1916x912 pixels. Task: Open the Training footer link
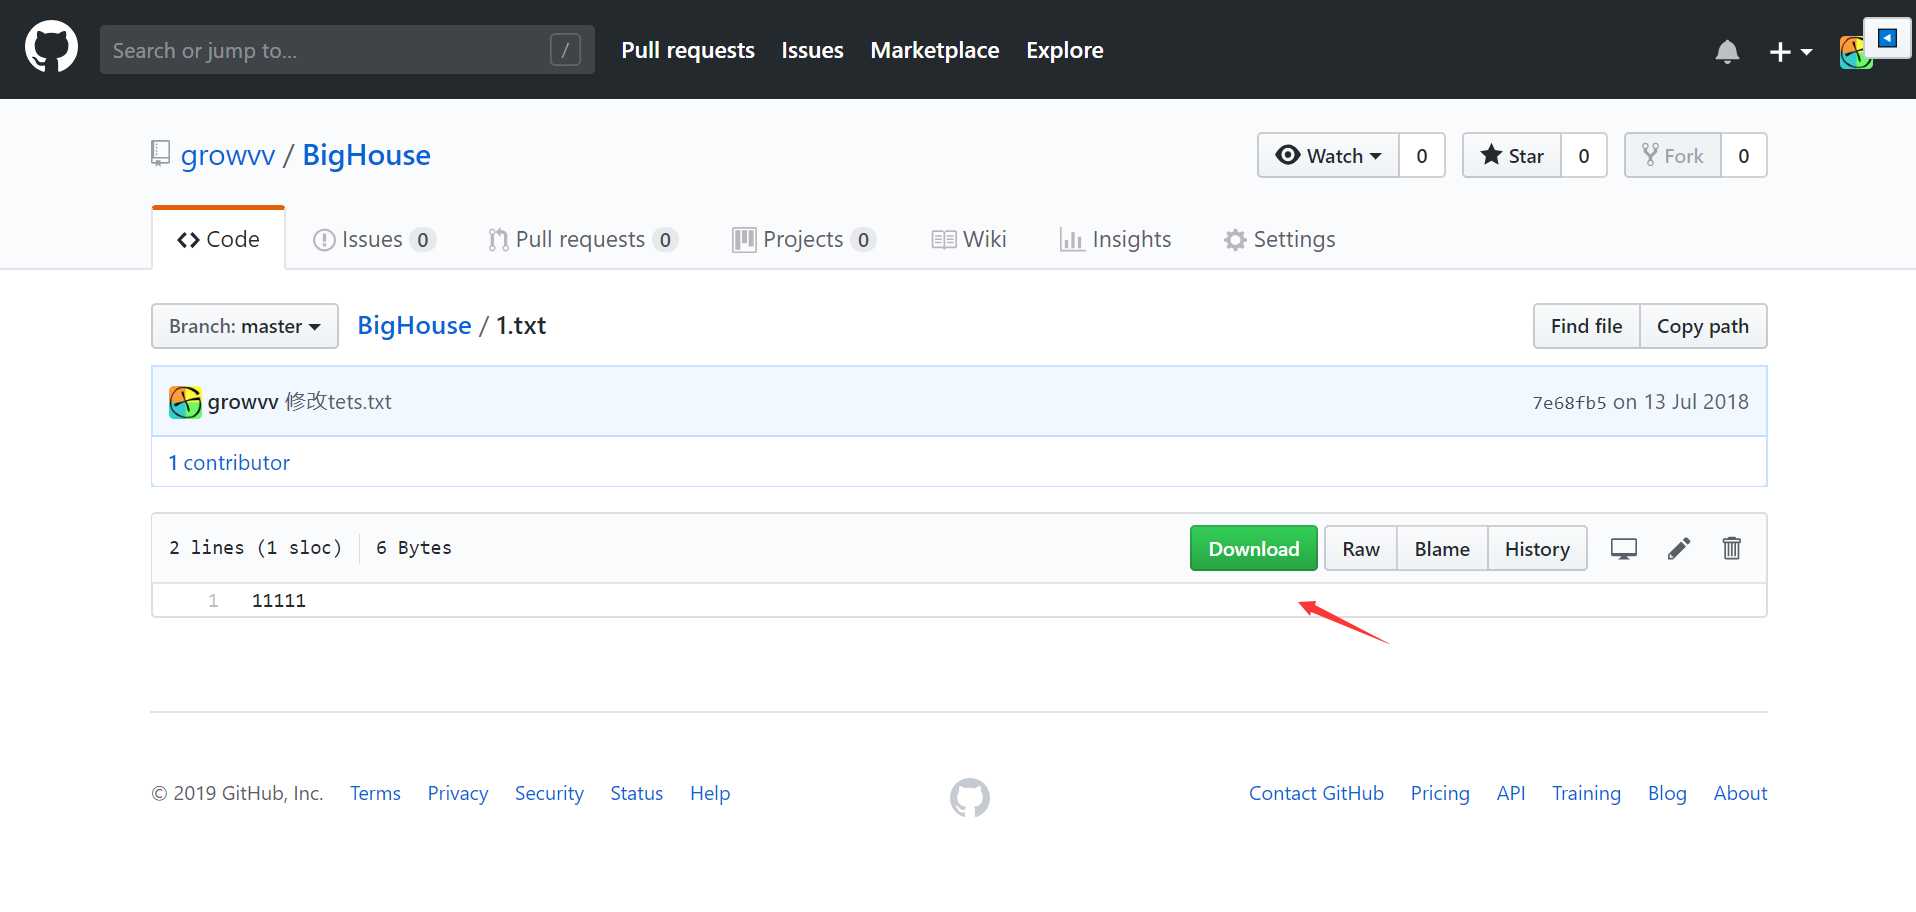point(1586,793)
